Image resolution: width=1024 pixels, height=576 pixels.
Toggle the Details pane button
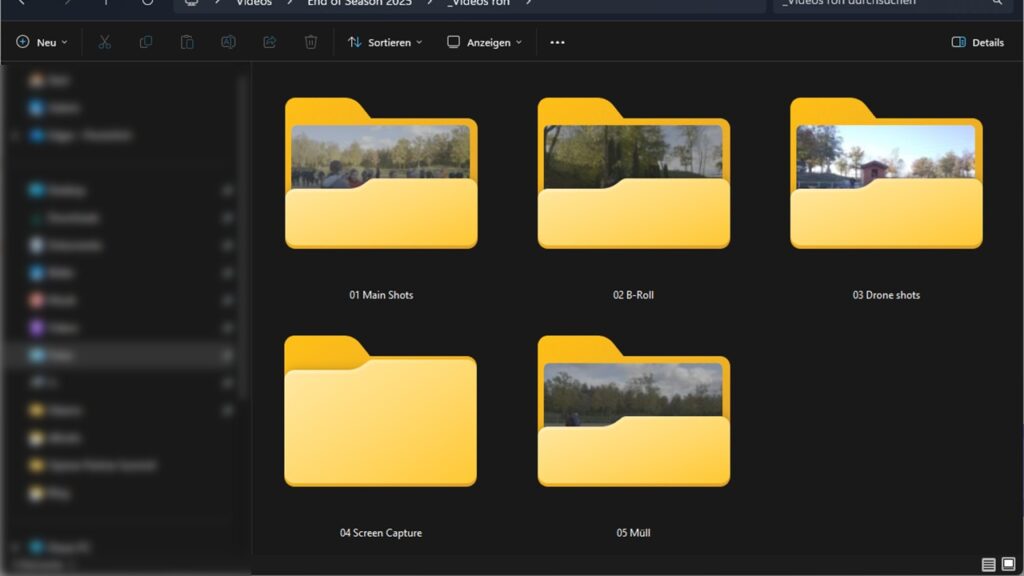(x=978, y=42)
